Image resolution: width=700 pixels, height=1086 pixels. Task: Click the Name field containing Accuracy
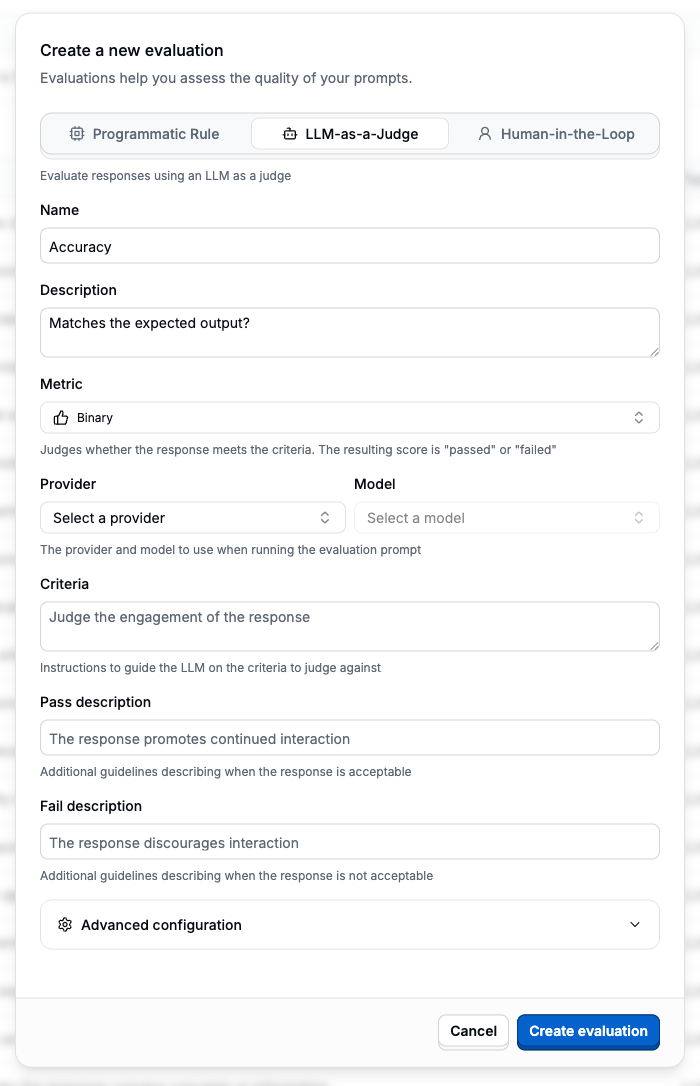[x=350, y=245]
